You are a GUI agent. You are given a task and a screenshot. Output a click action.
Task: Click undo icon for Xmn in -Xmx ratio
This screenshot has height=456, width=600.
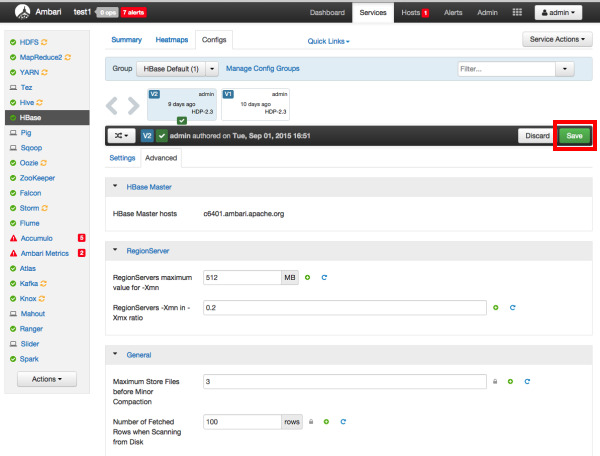click(x=512, y=308)
